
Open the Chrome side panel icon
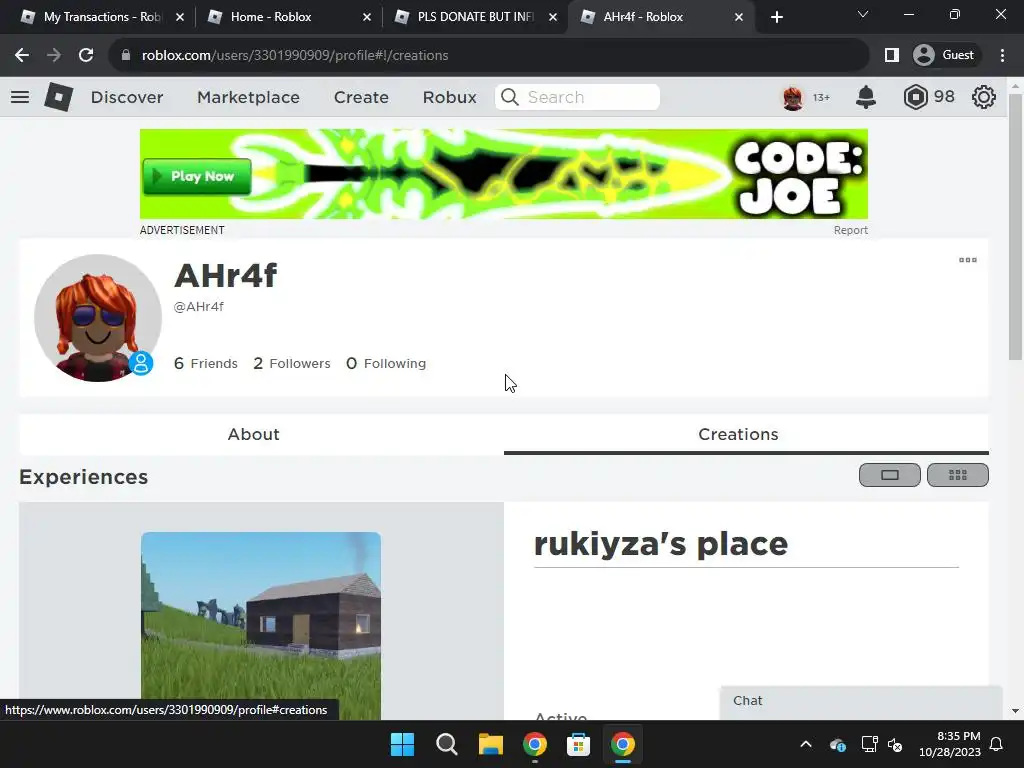coord(891,56)
